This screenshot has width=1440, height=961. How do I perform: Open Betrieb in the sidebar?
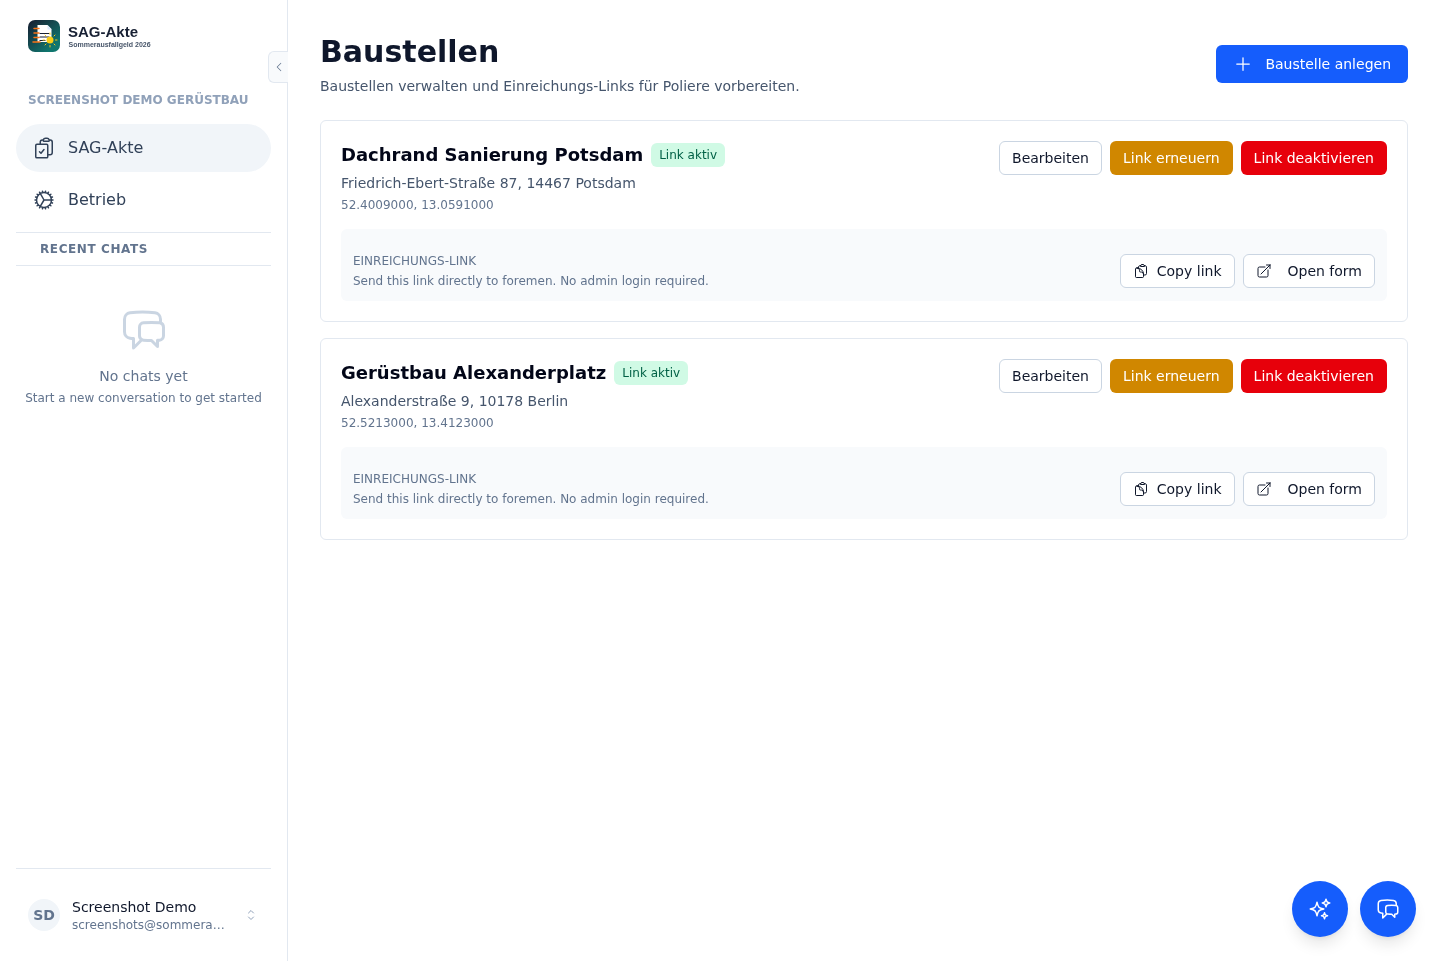point(143,200)
